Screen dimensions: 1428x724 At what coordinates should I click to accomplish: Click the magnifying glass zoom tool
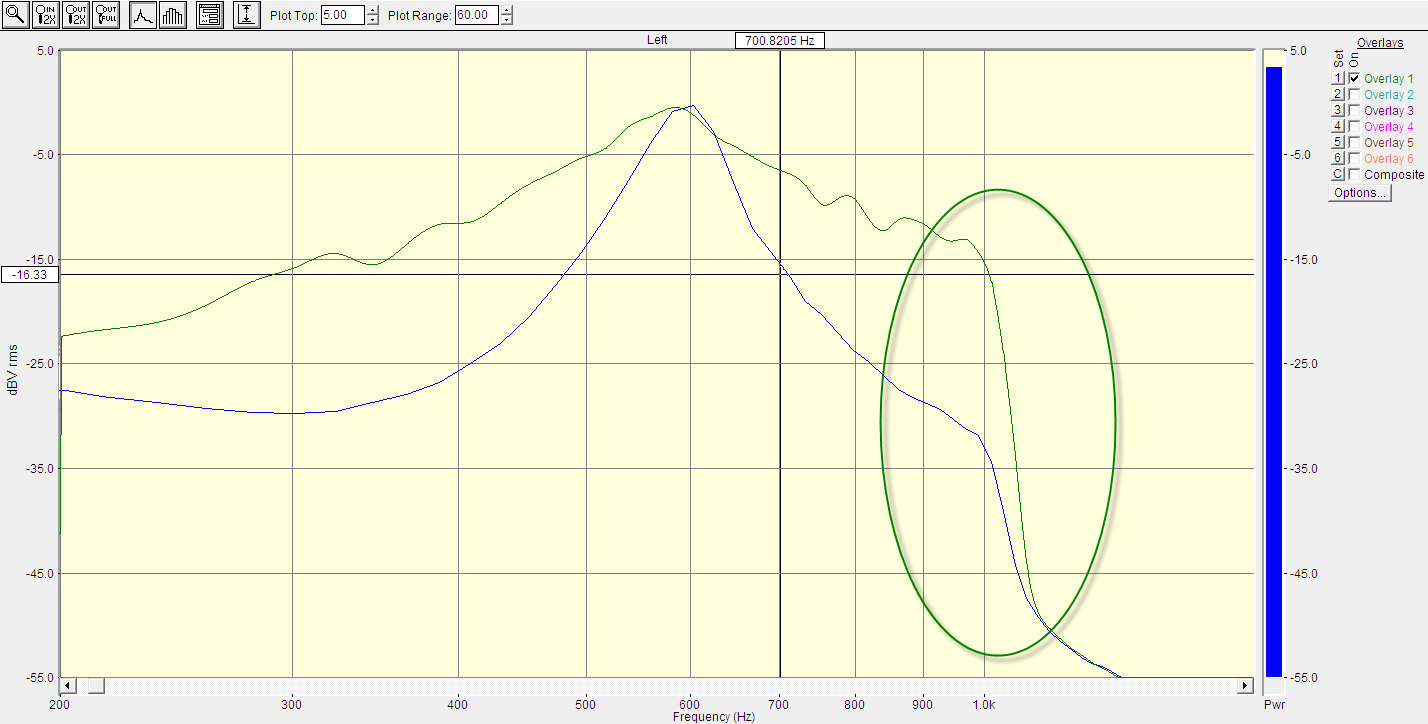[x=16, y=15]
